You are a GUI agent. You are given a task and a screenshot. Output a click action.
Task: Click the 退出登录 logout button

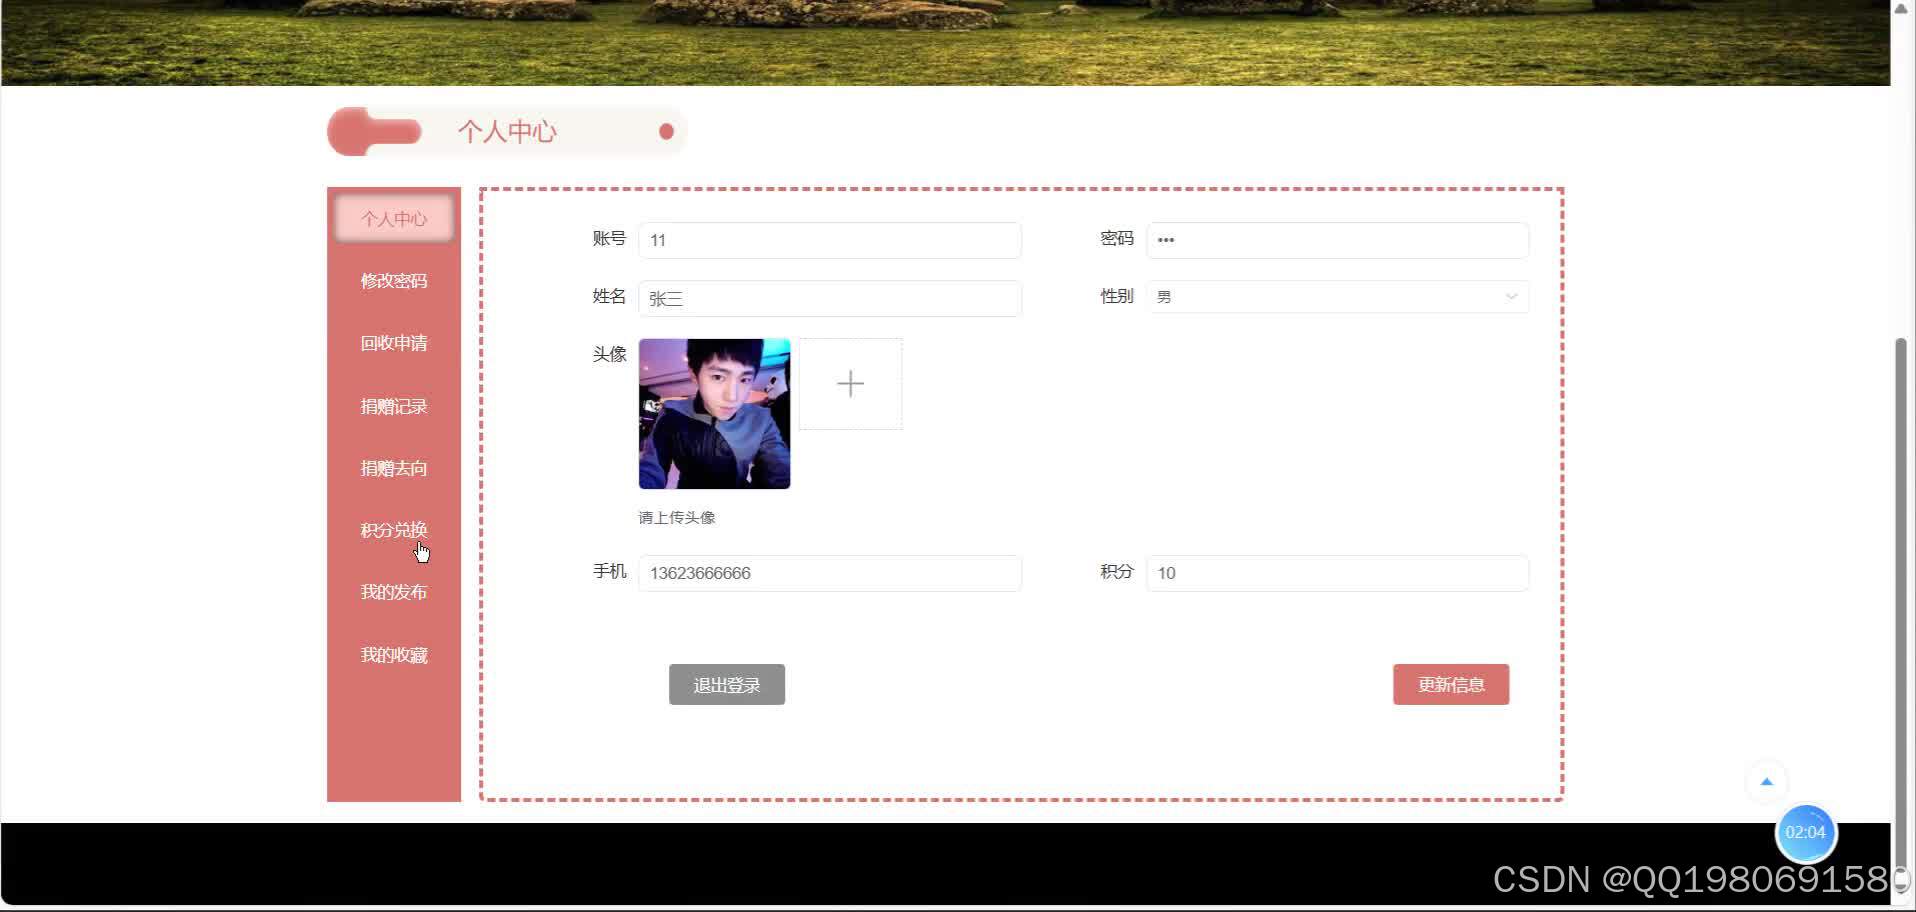click(x=727, y=685)
